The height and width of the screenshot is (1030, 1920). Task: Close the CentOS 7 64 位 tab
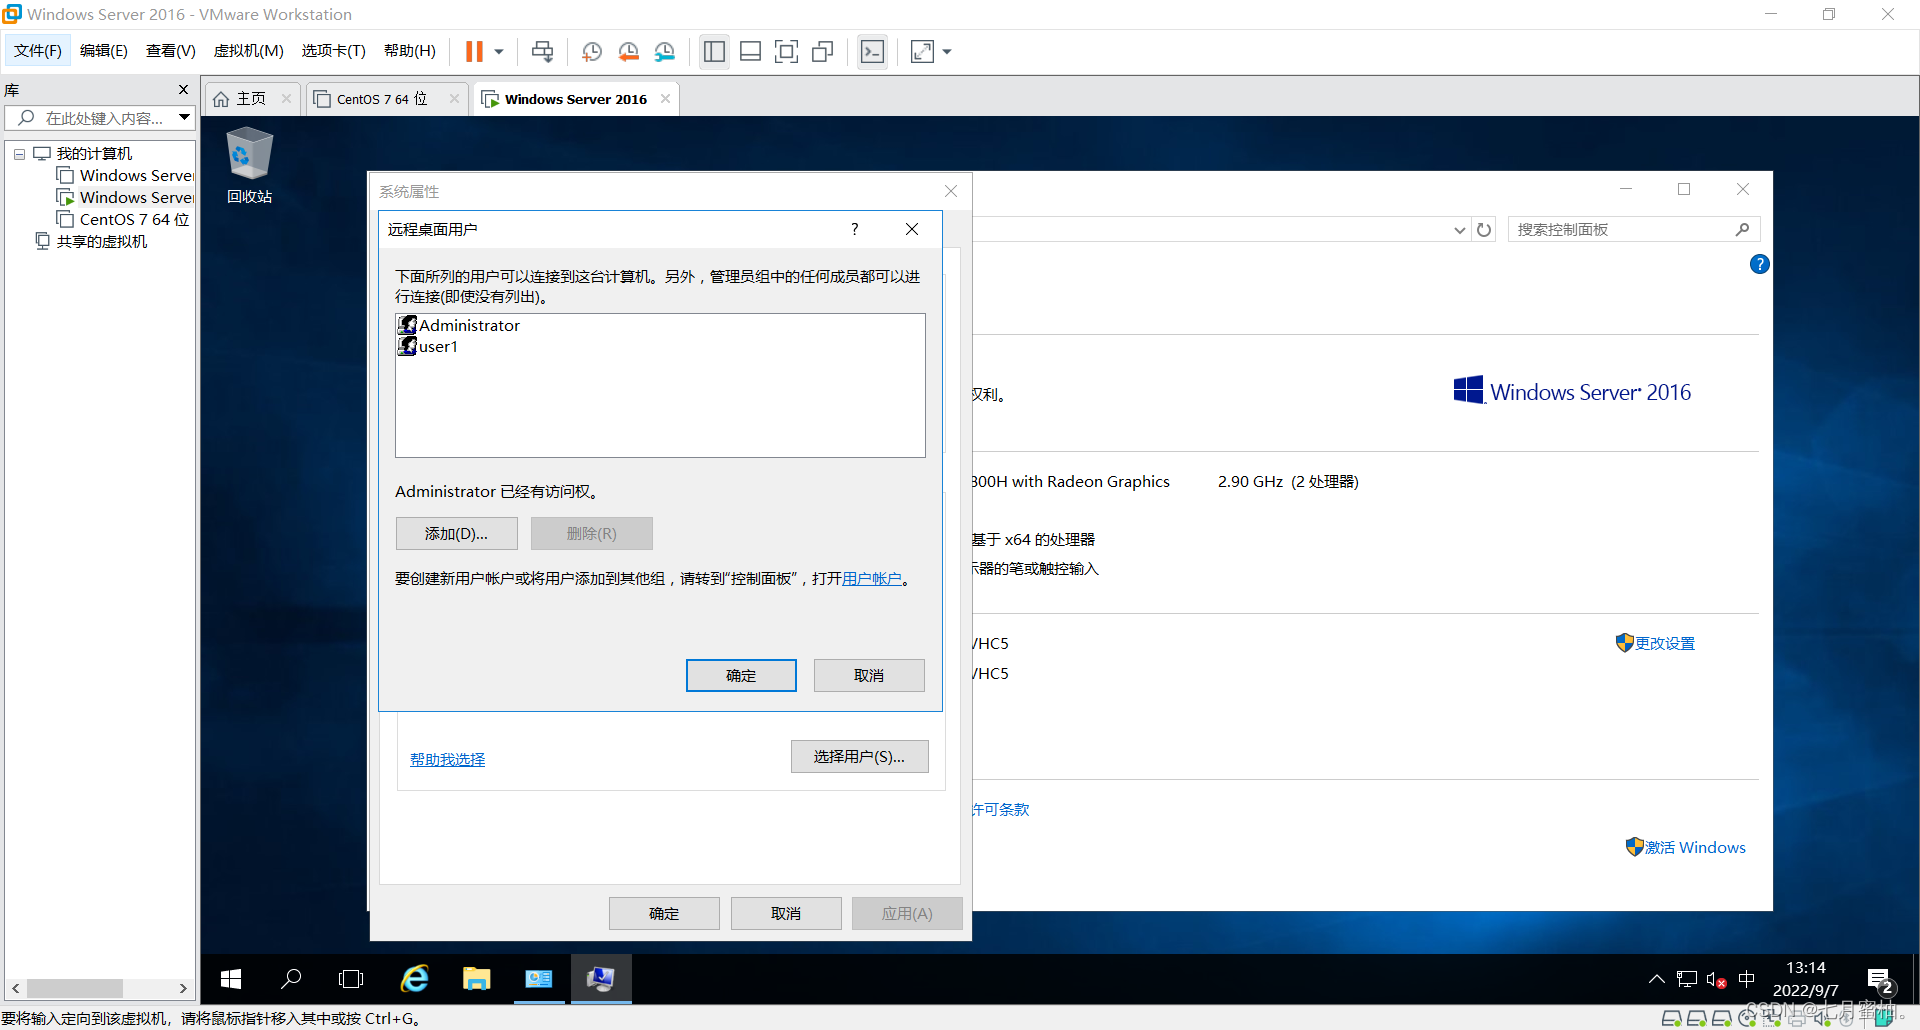click(x=454, y=99)
